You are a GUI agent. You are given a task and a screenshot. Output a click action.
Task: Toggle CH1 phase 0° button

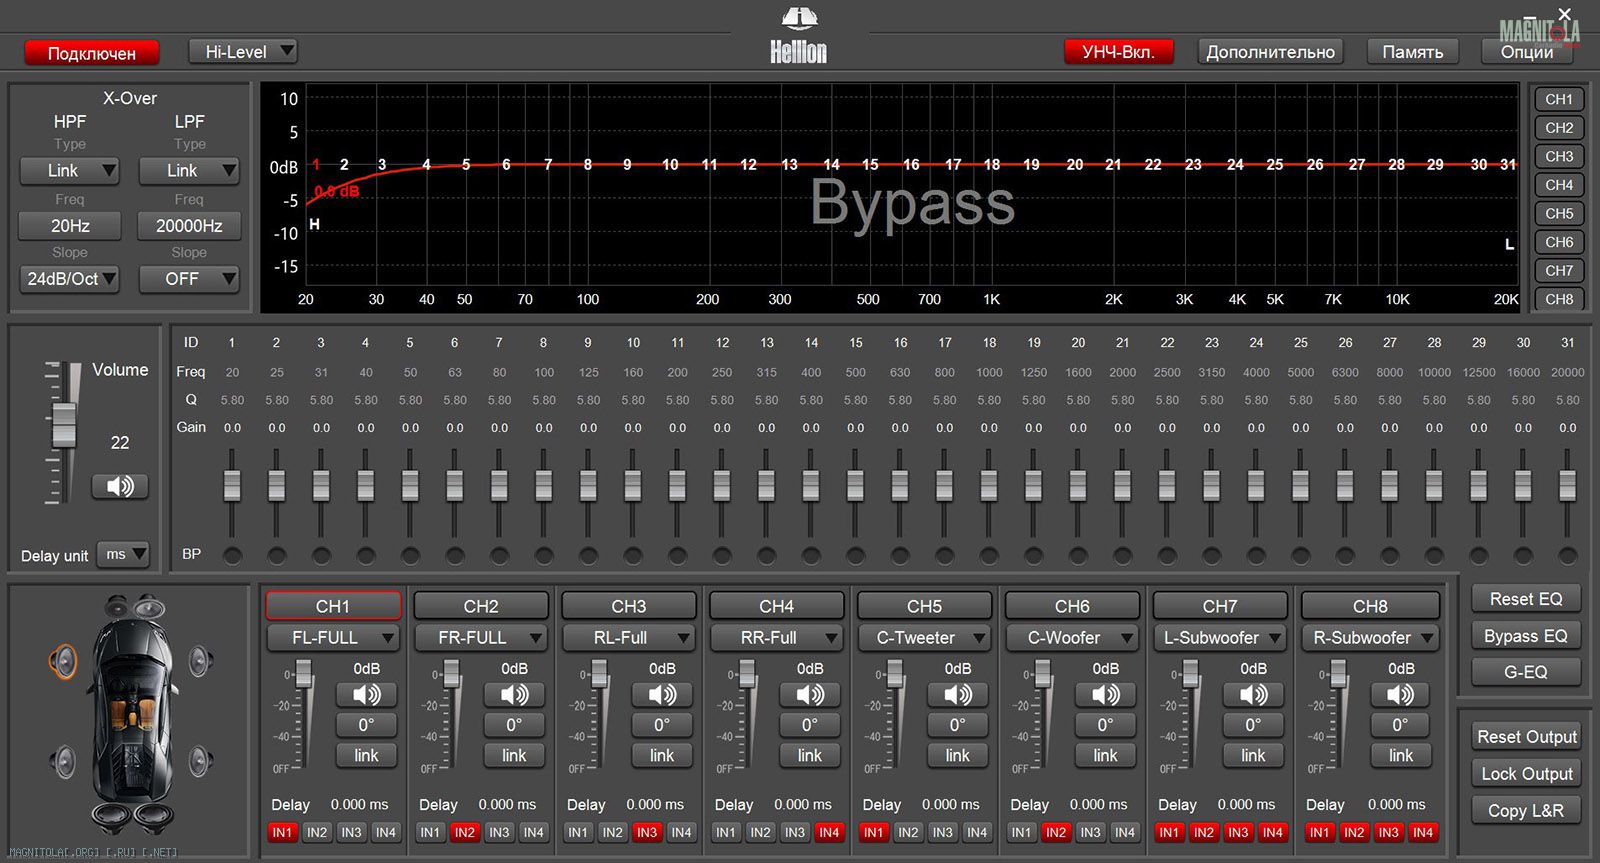coord(366,725)
